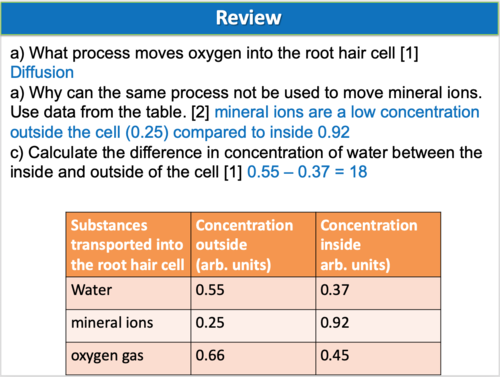The image size is (500, 377).
Task: Click the answer 0.55 – 0.37 = 18
Action: click(307, 172)
